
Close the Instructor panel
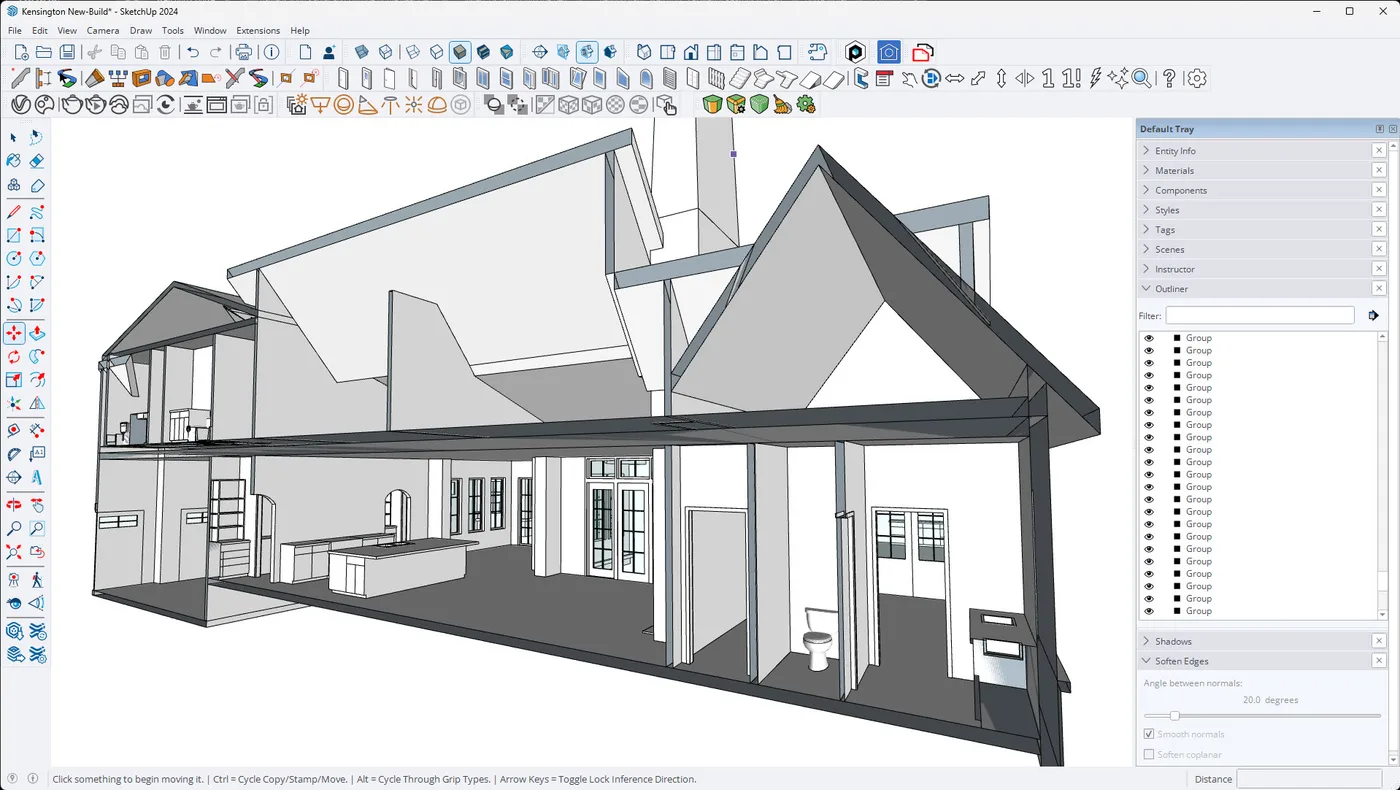(1379, 268)
